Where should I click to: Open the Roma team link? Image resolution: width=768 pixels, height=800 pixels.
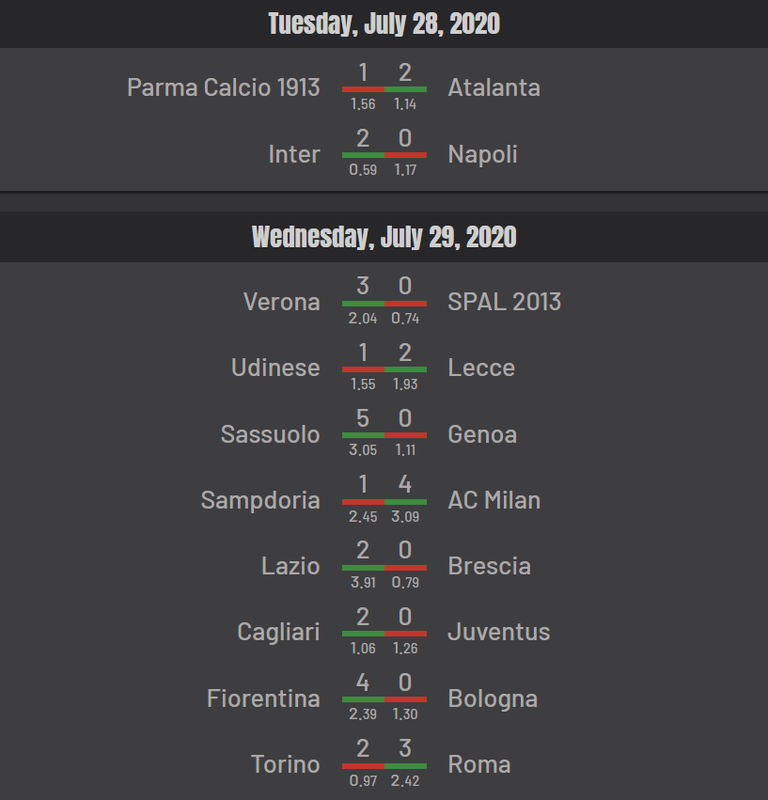pyautogui.click(x=479, y=764)
